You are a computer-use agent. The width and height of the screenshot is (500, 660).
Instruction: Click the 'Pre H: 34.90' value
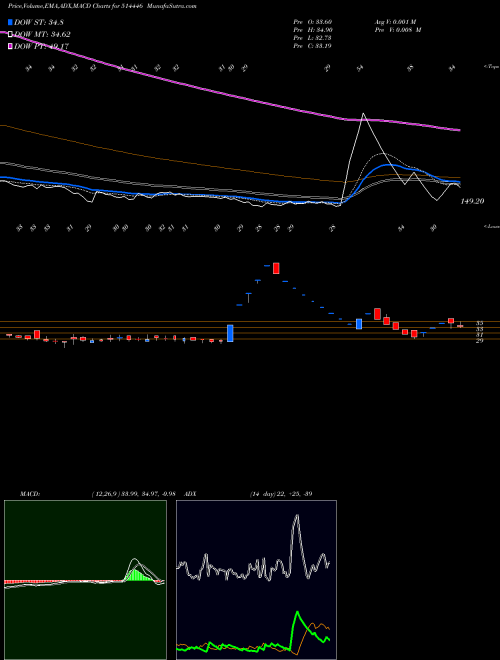point(313,30)
